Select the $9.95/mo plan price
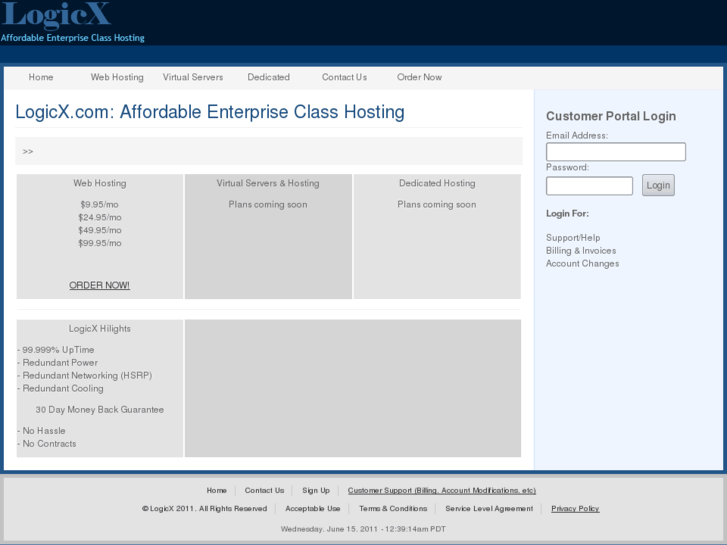This screenshot has height=545, width=727. pos(100,205)
